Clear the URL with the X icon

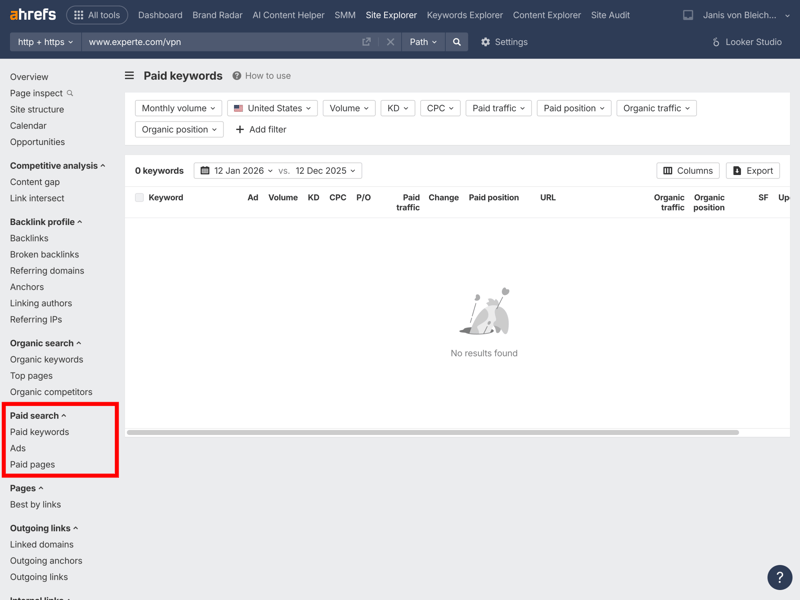coord(390,42)
